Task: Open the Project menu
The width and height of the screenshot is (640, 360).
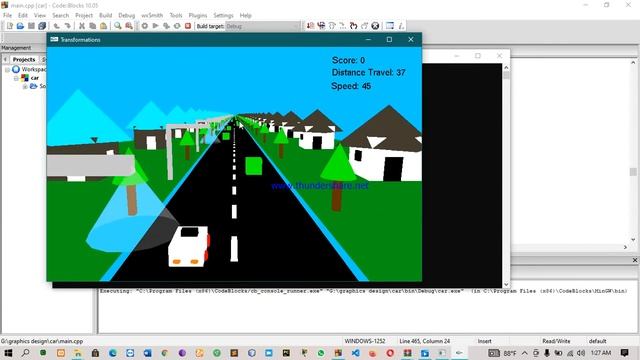Action: [84, 15]
